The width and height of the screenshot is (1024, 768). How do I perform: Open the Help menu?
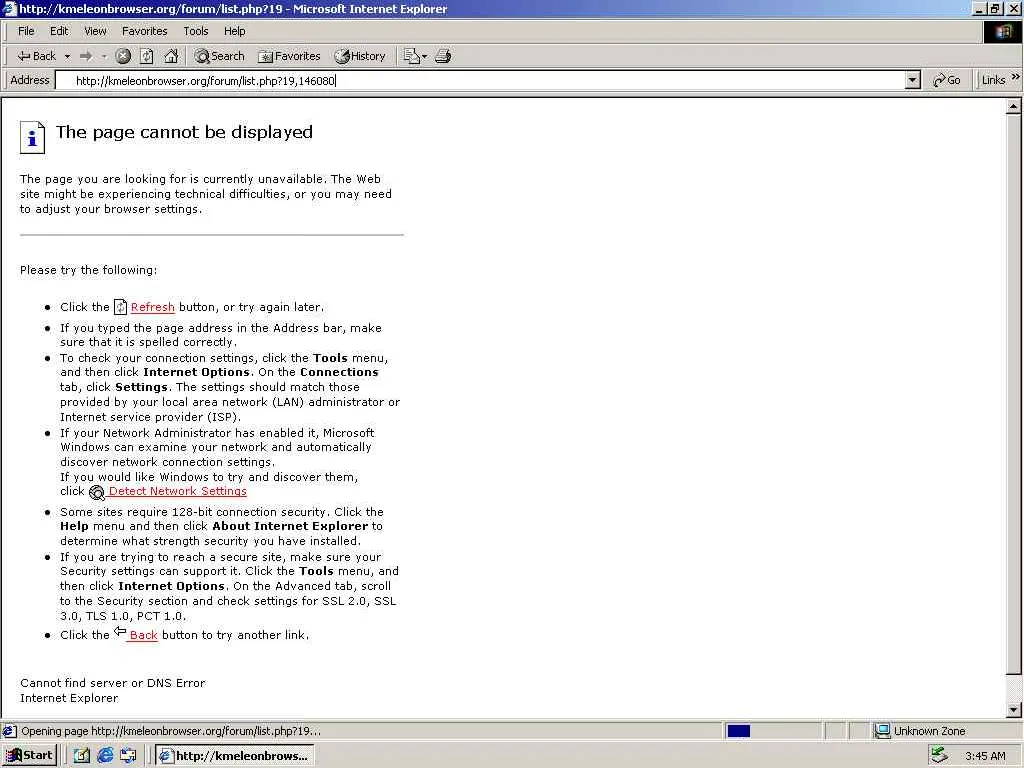[234, 31]
